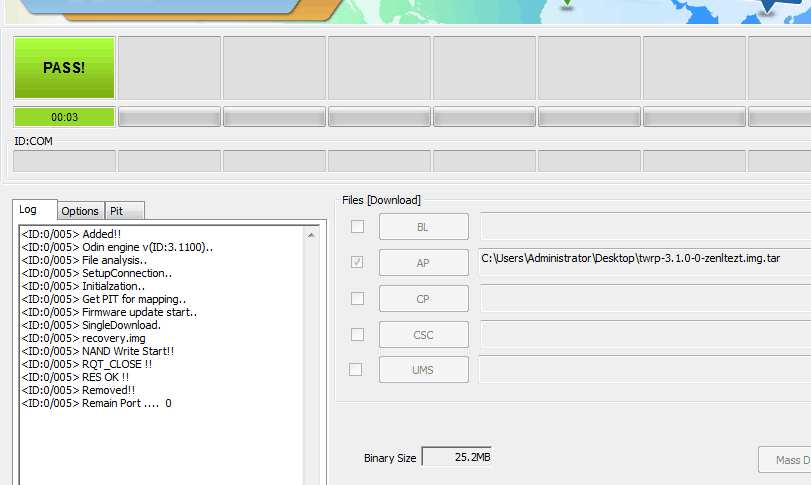811x485 pixels.
Task: Click the UMS file path field
Action: pos(645,370)
